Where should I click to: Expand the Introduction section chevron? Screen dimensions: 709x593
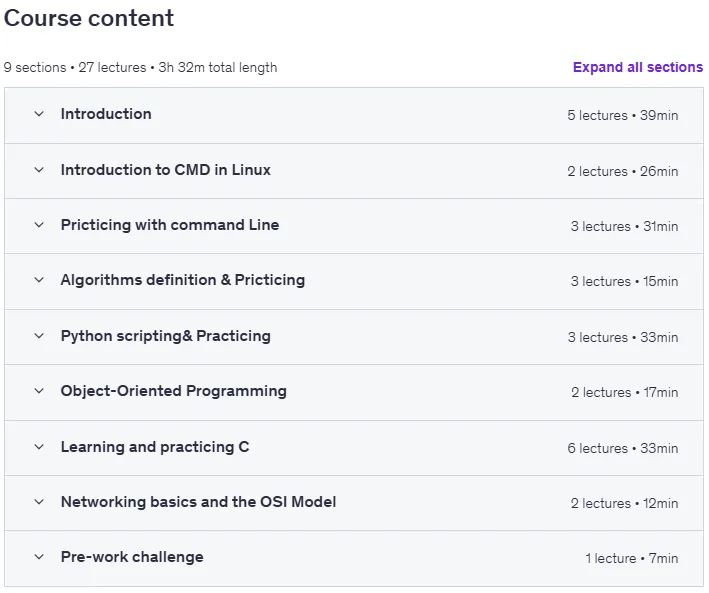pyautogui.click(x=39, y=114)
